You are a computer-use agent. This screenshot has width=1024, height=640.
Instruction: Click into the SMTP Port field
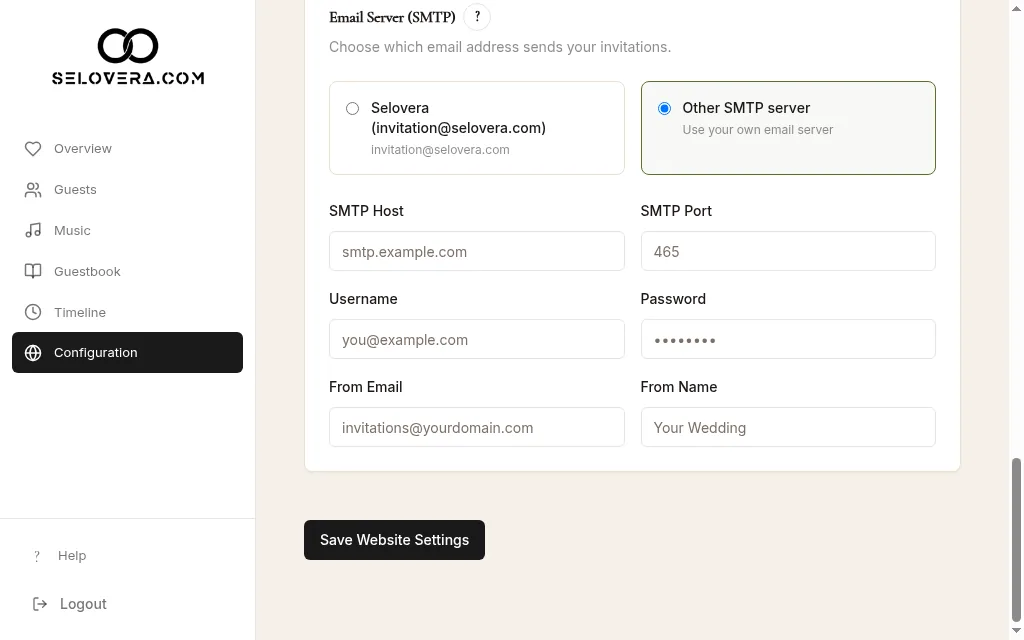[788, 251]
